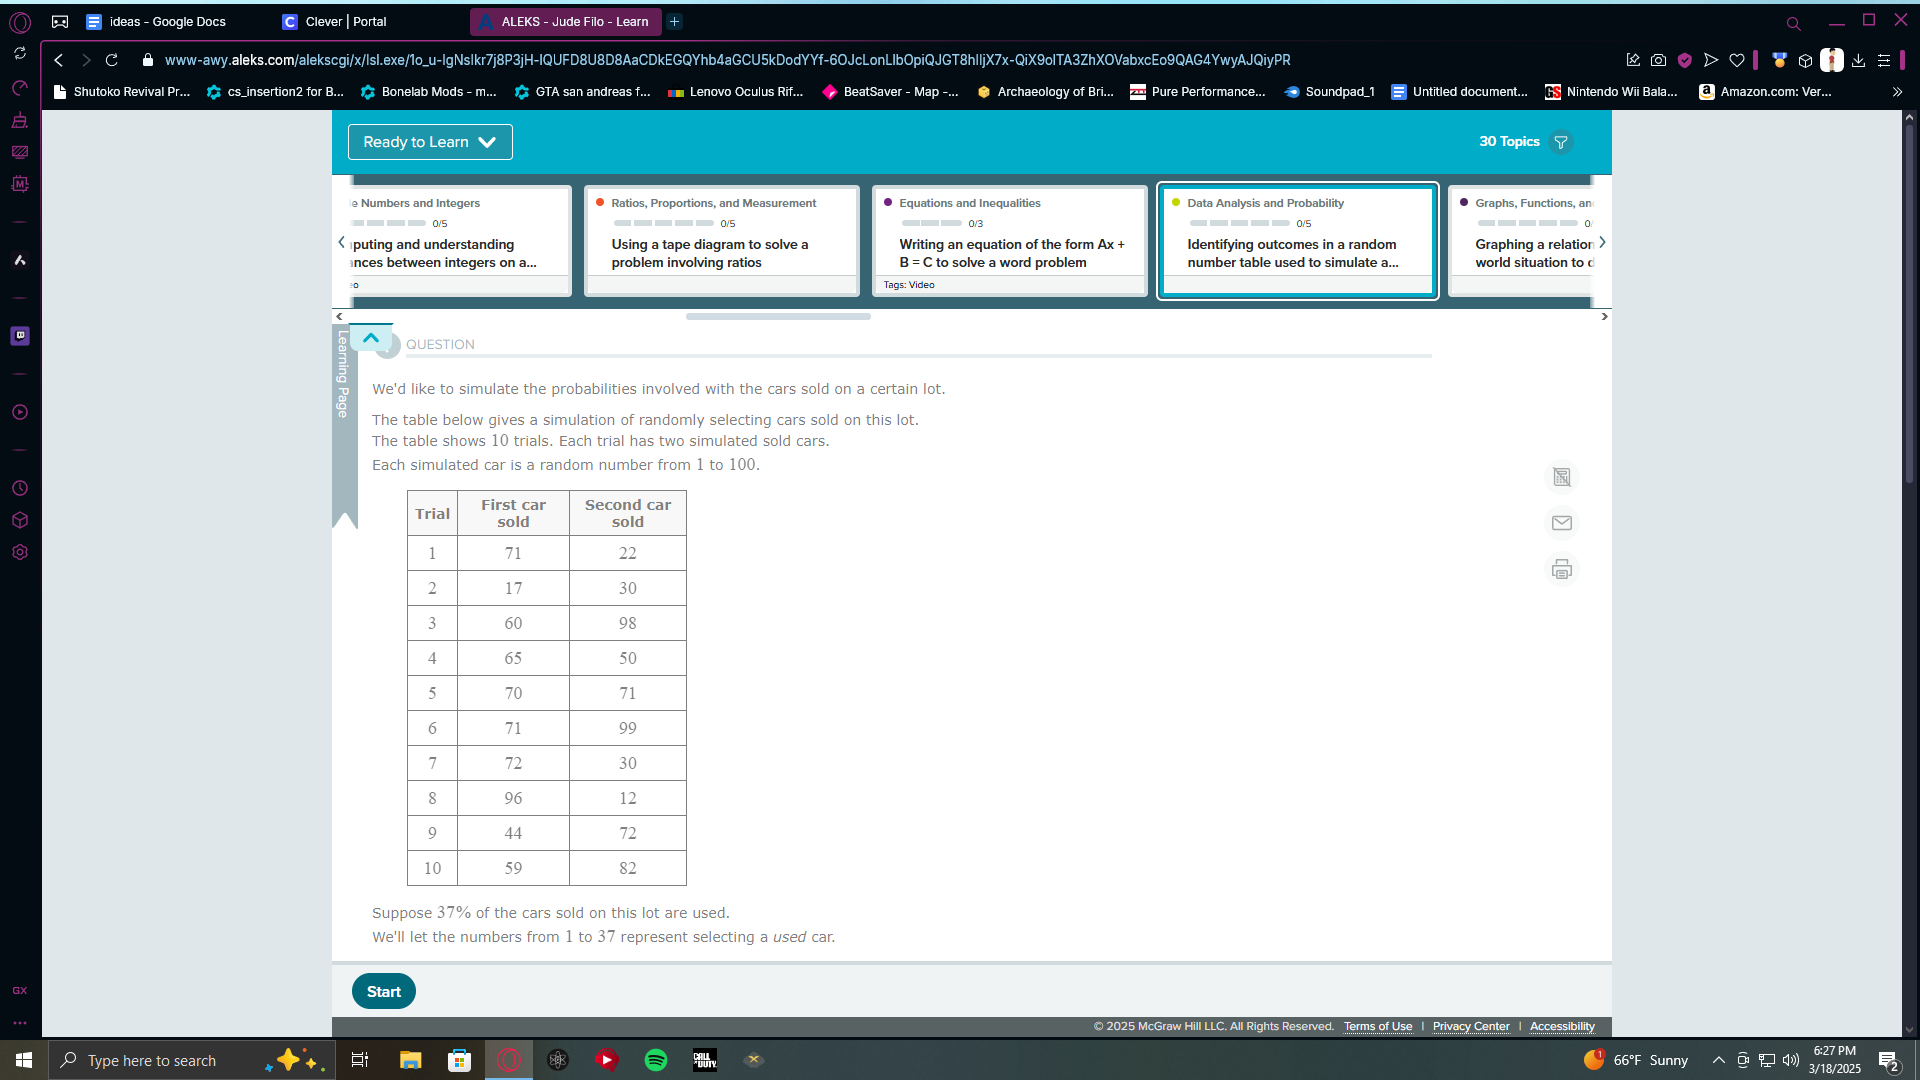Click the browser address bar URL

(x=727, y=60)
